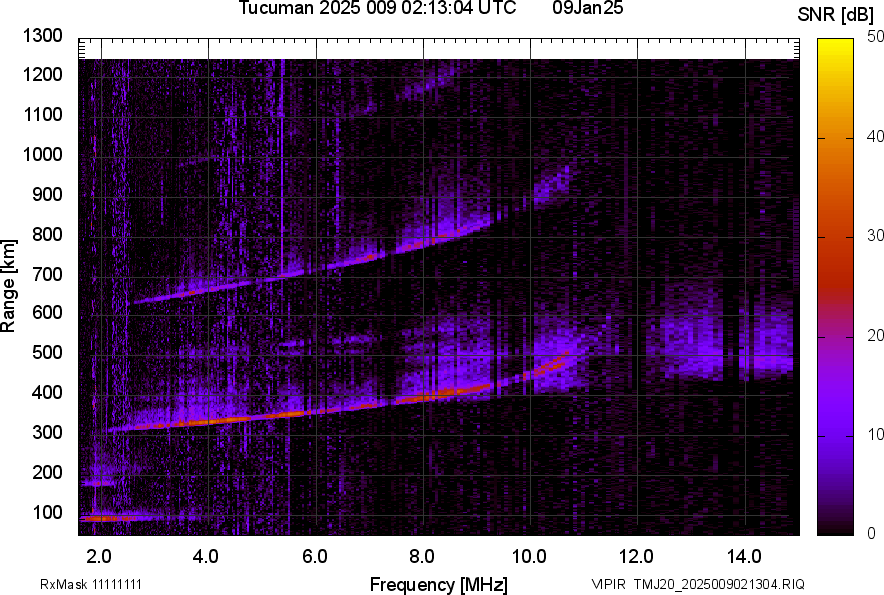Click the date label '09Jan25'

tap(587, 8)
